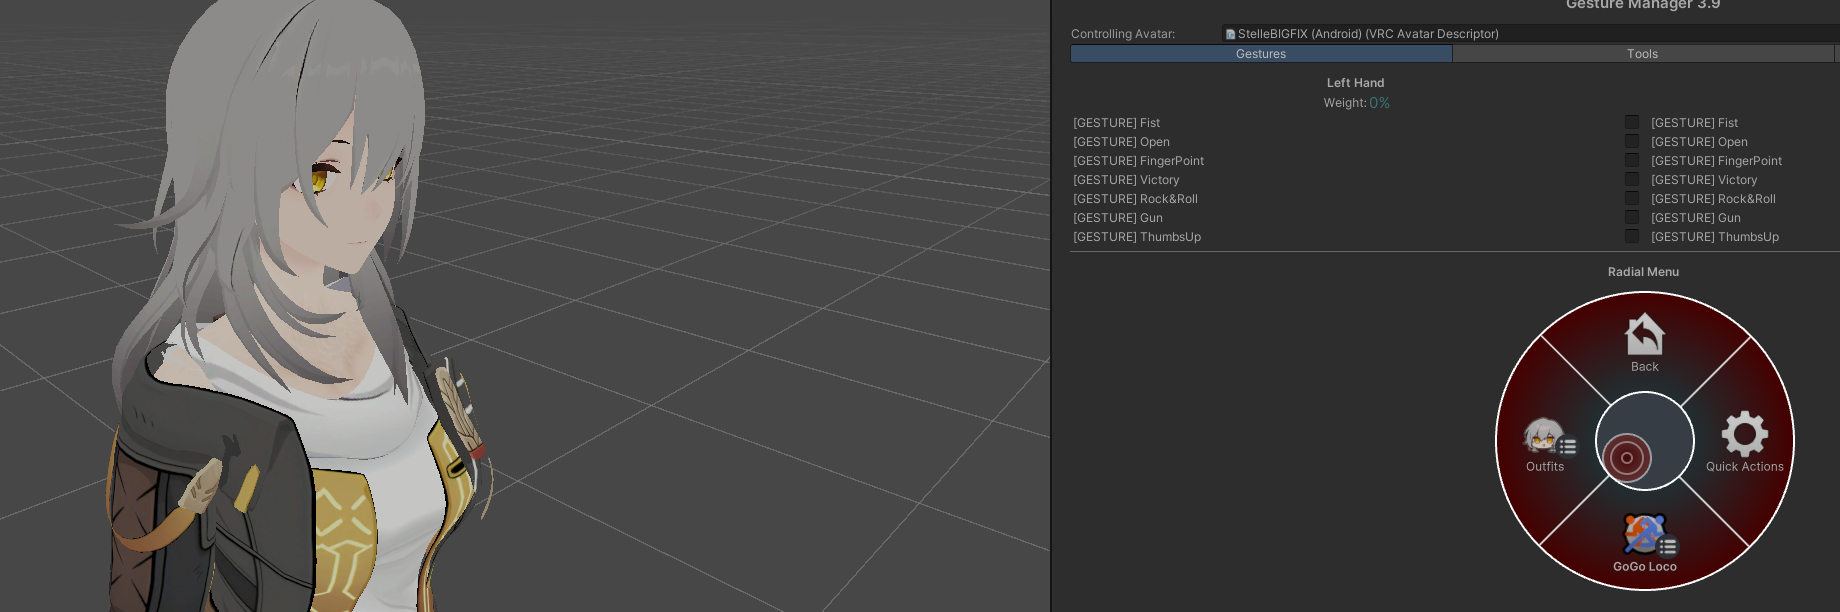Click the "Left Hand" heading
This screenshot has width=1840, height=612.
[1355, 83]
